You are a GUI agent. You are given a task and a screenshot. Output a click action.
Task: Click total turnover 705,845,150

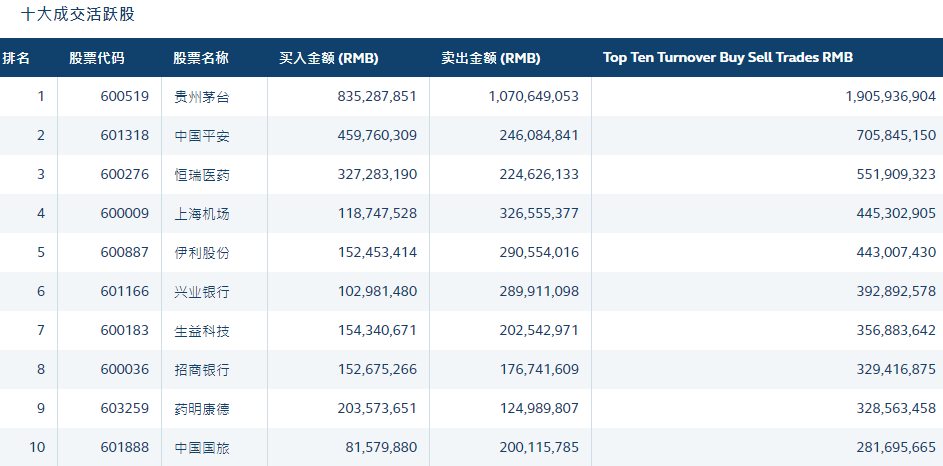(x=896, y=135)
